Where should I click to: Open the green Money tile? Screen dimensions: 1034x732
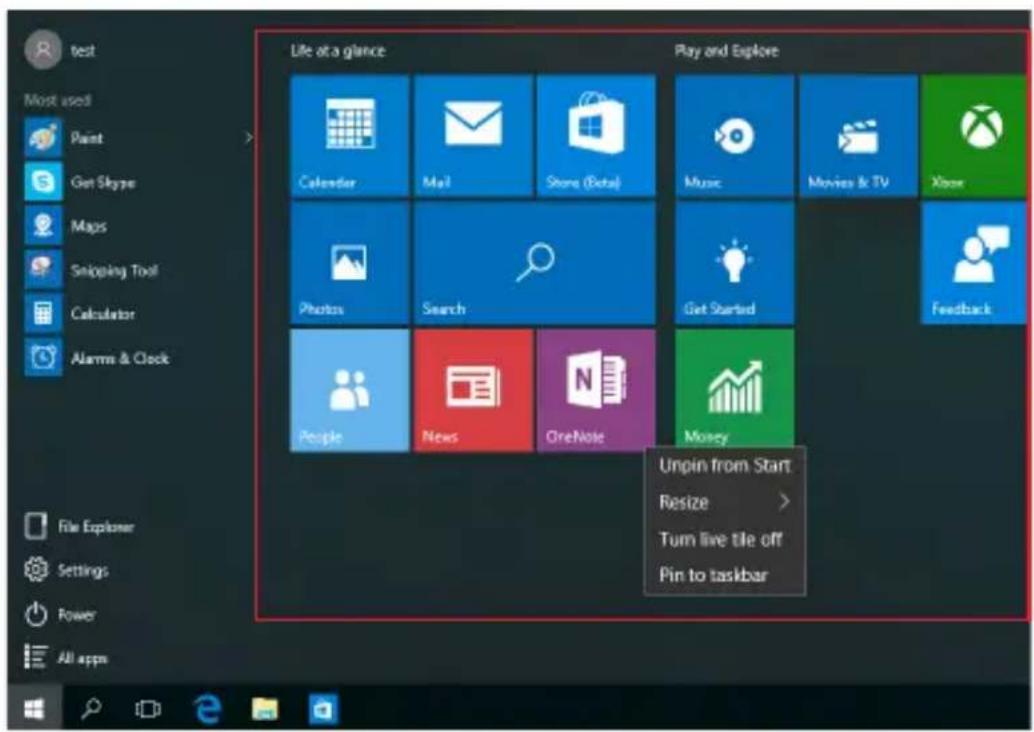pyautogui.click(x=735, y=388)
